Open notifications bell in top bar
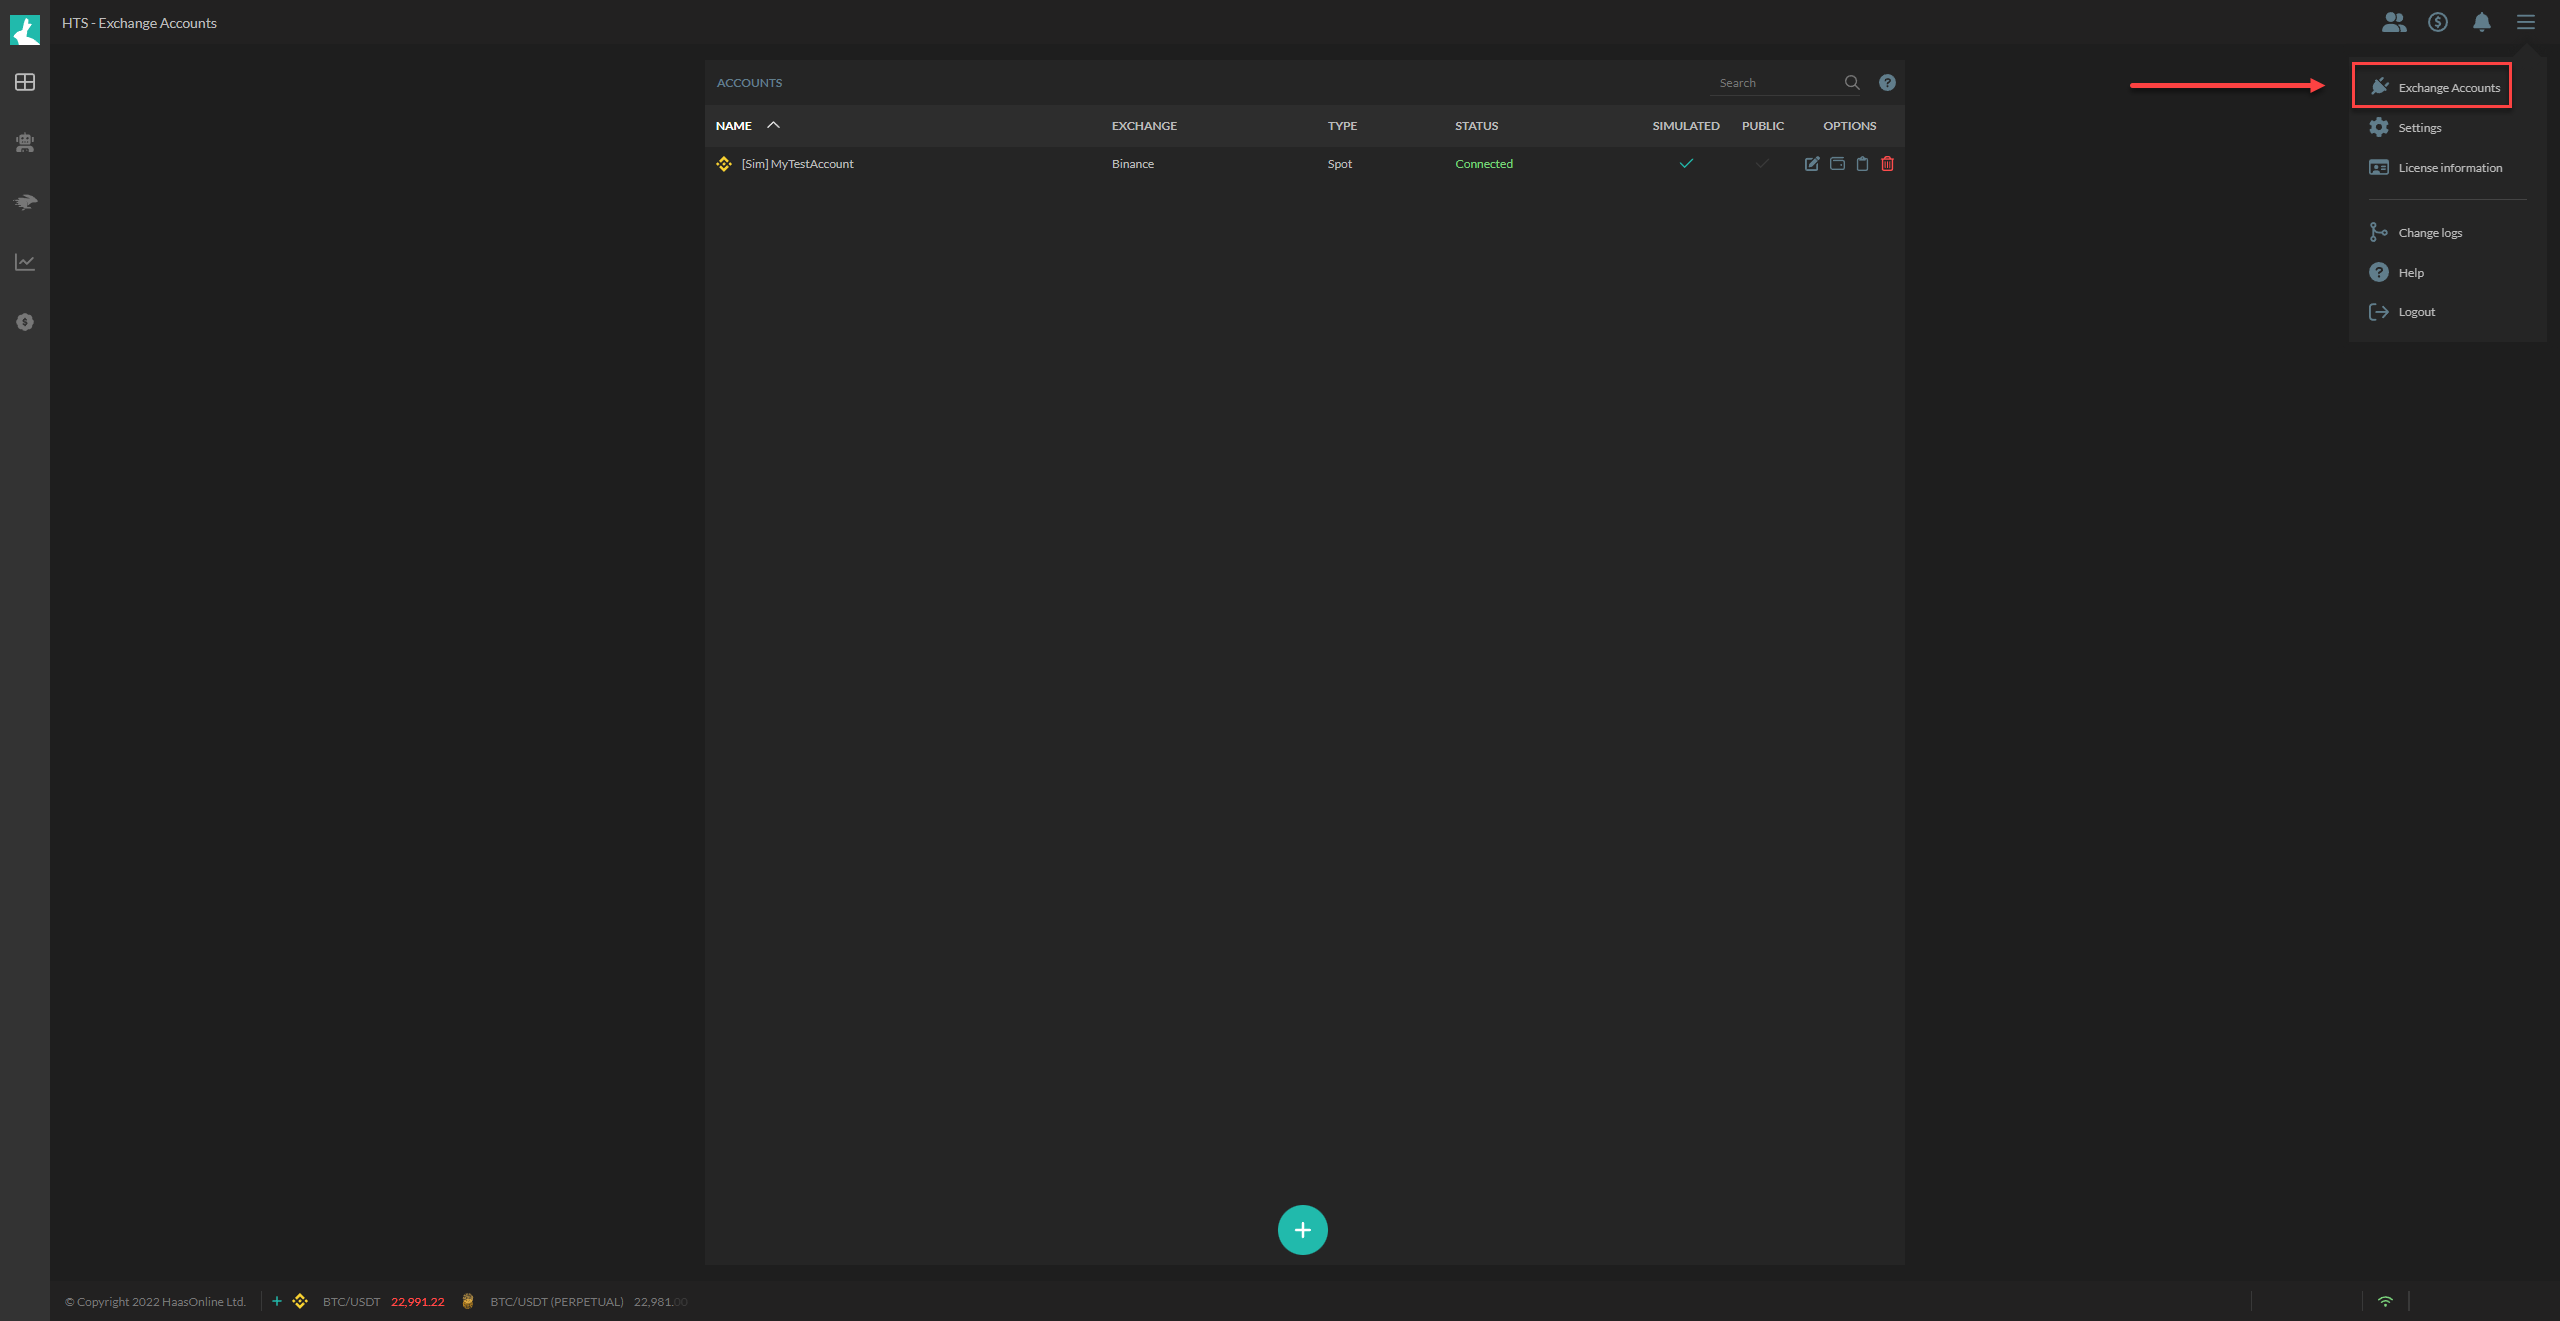 click(x=2481, y=22)
